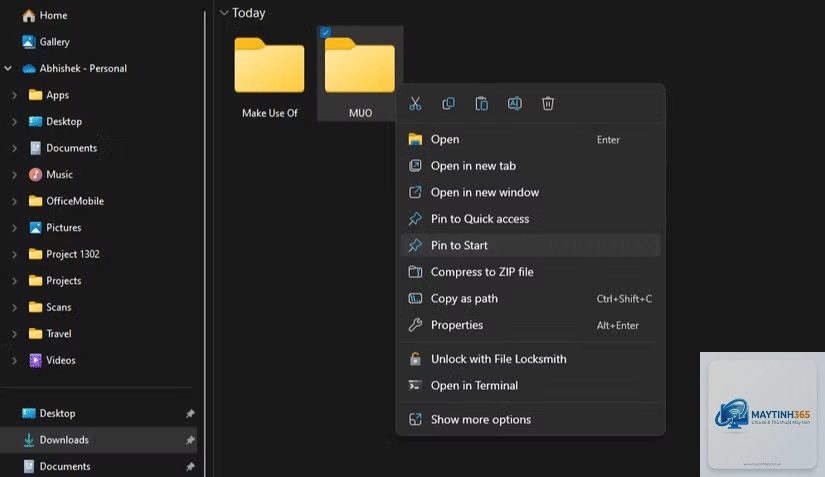Viewport: 825px width, 477px height.
Task: Open OfficeMobile folder in sidebar
Action: point(66,201)
